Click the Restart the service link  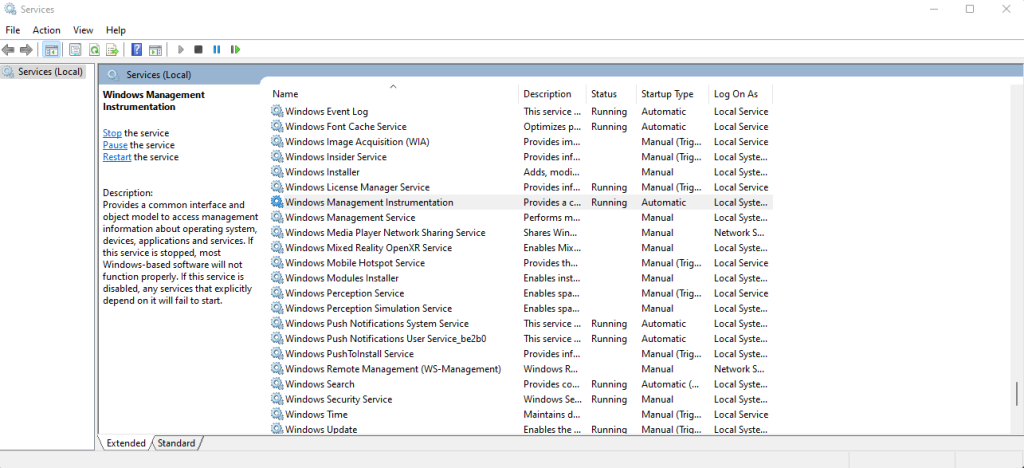click(117, 157)
